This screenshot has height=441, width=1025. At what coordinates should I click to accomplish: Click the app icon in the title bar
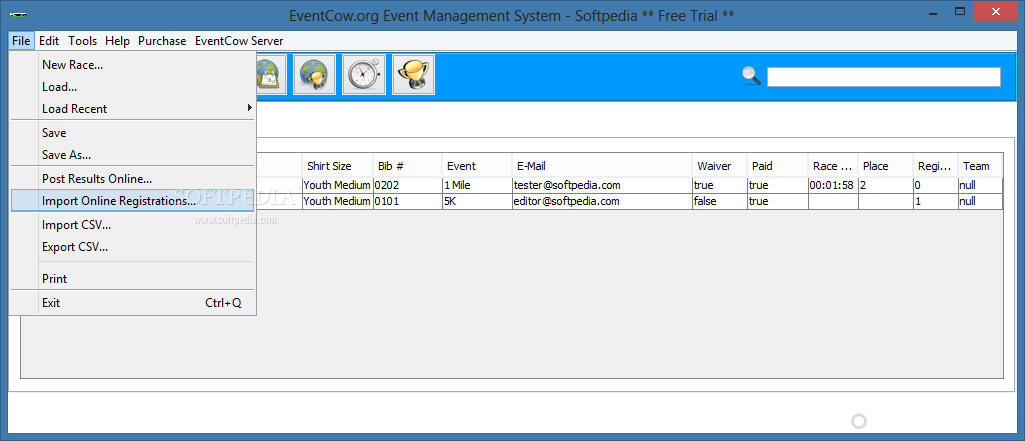(x=20, y=14)
